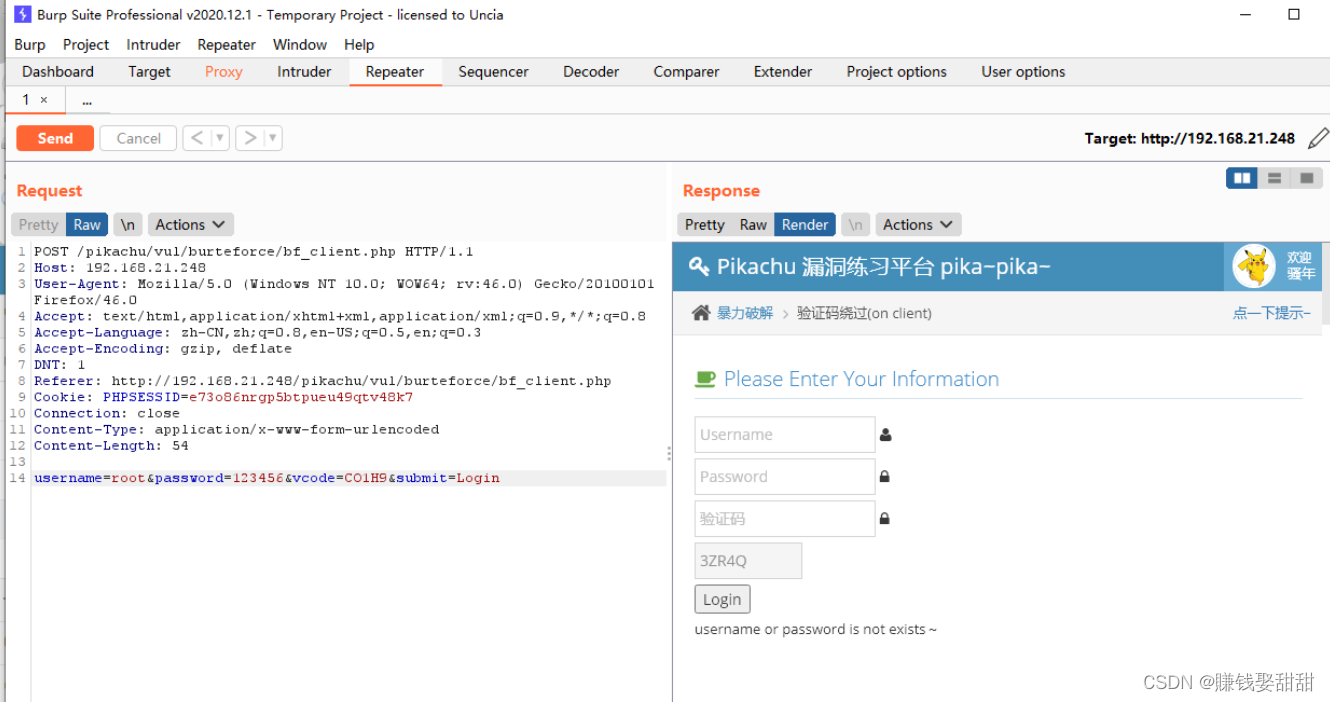Click the 点一下提示~ hint link
The height and width of the screenshot is (702, 1330).
pyautogui.click(x=1271, y=313)
